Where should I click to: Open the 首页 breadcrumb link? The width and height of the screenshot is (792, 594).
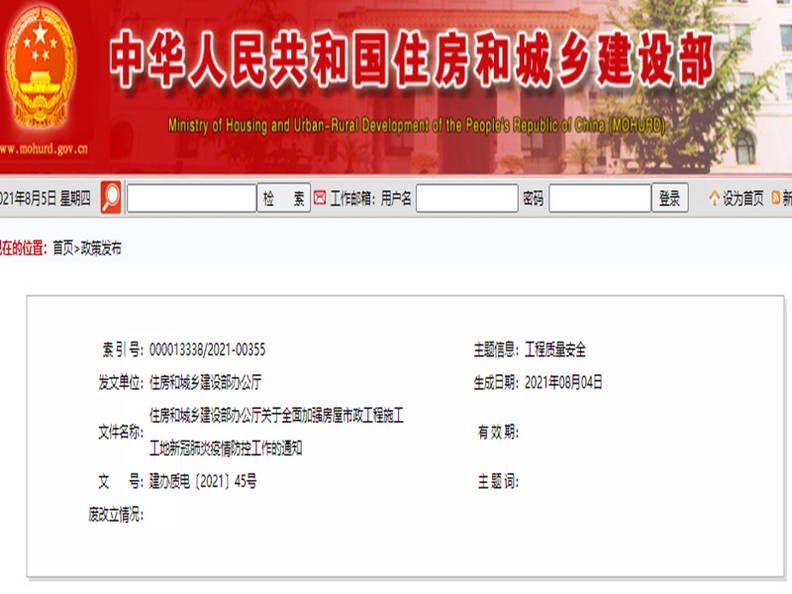pos(63,248)
